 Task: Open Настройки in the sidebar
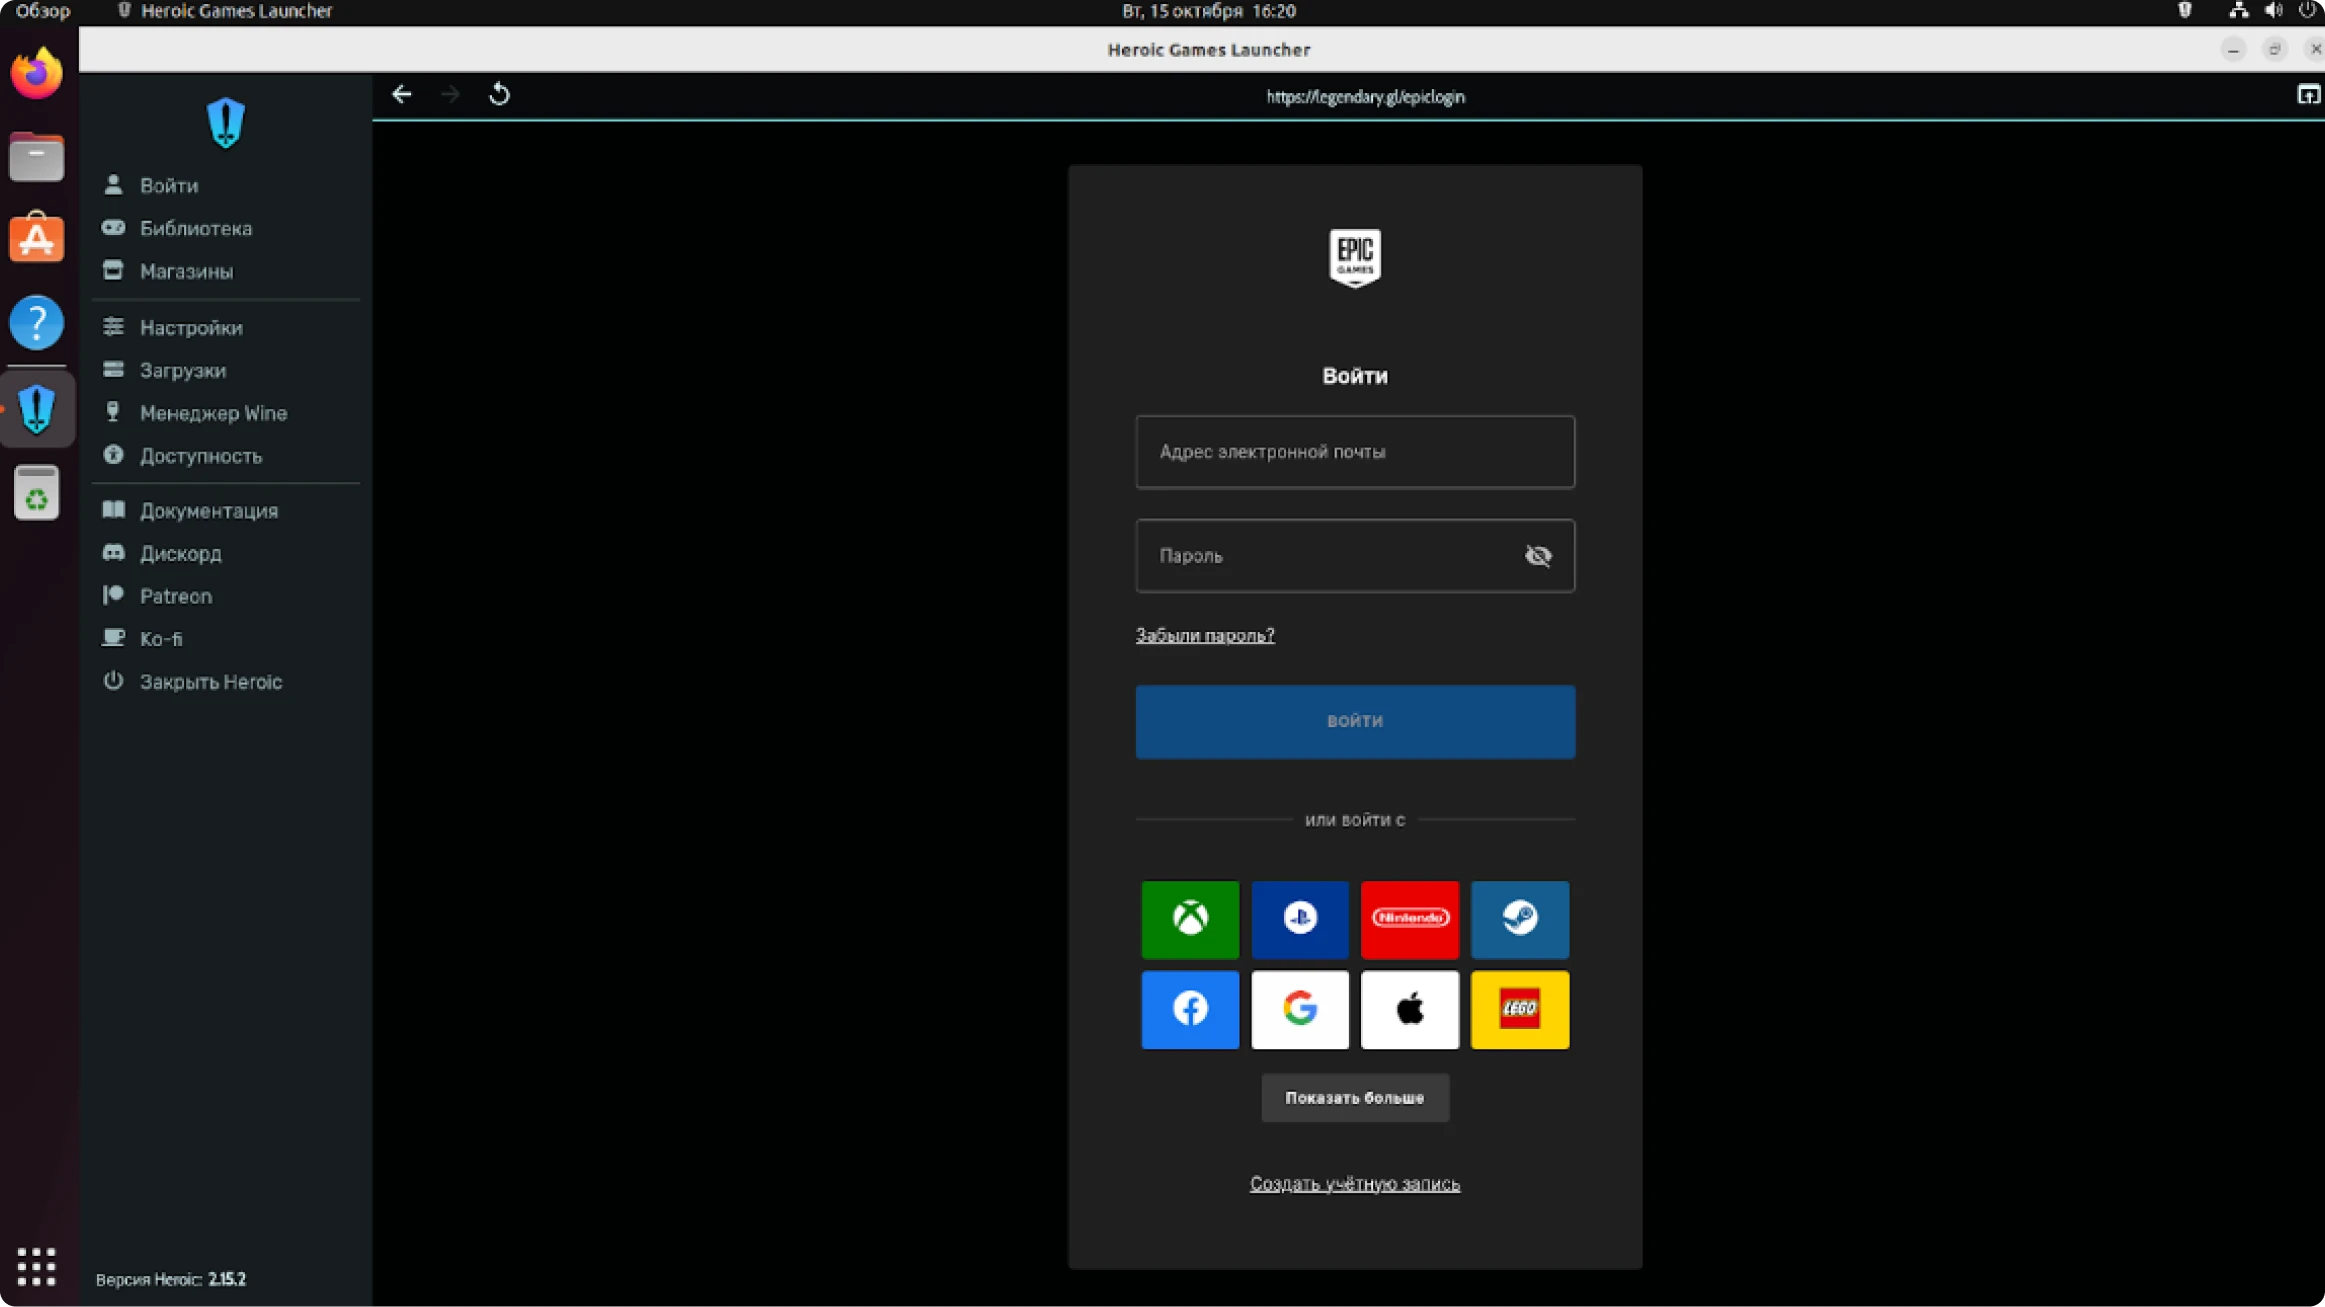click(x=190, y=327)
